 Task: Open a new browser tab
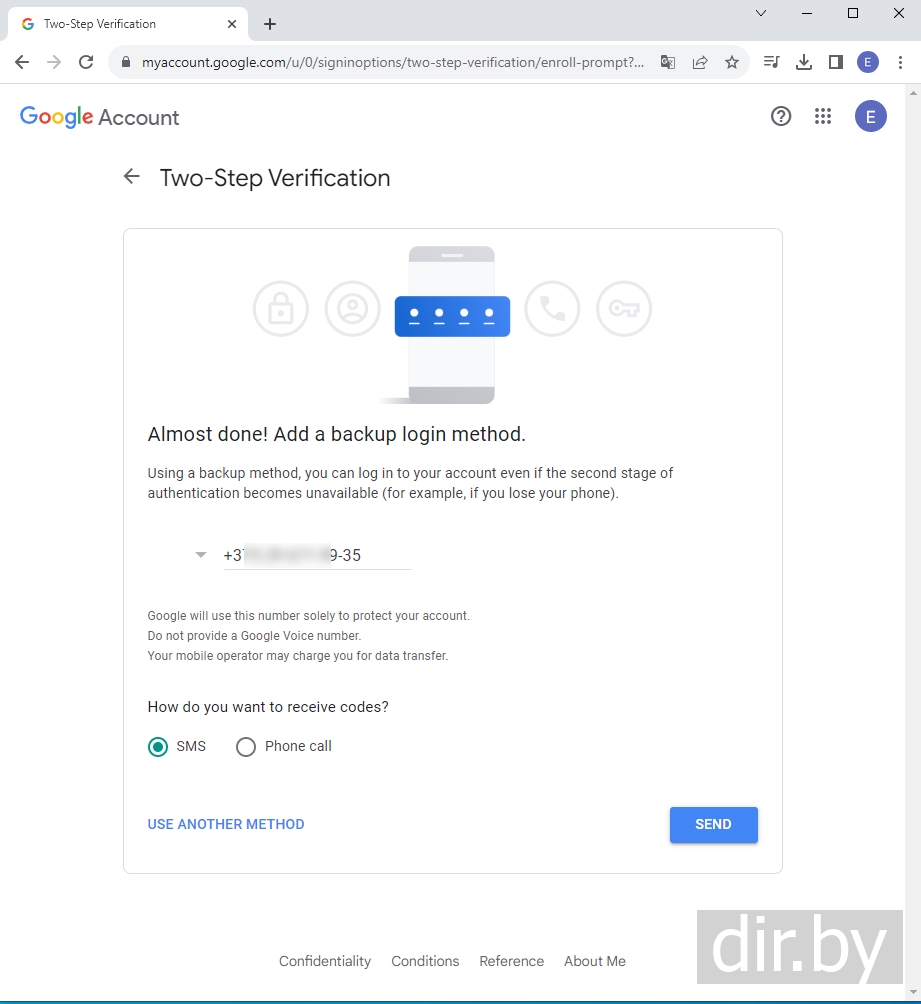tap(270, 24)
